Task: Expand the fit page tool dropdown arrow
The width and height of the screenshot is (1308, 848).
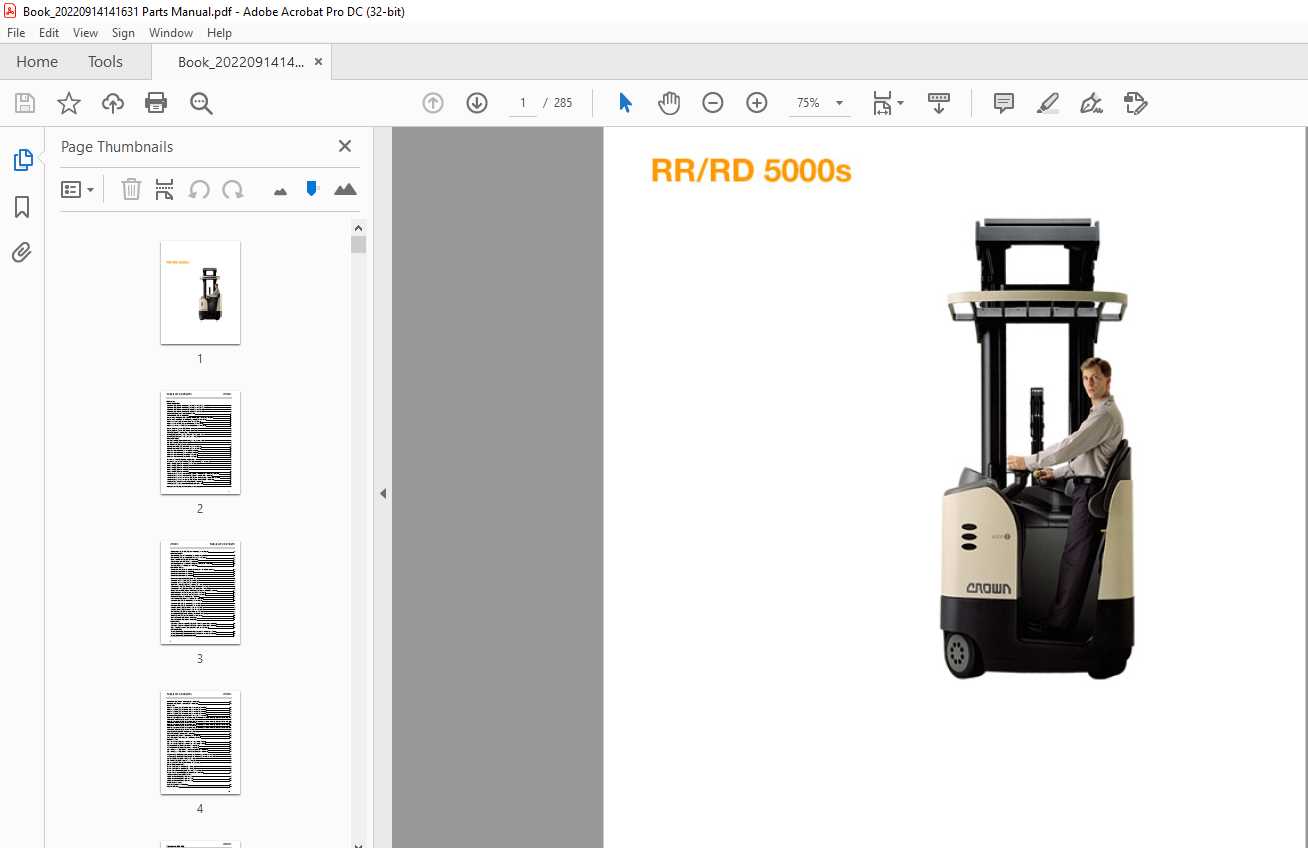Action: [900, 103]
